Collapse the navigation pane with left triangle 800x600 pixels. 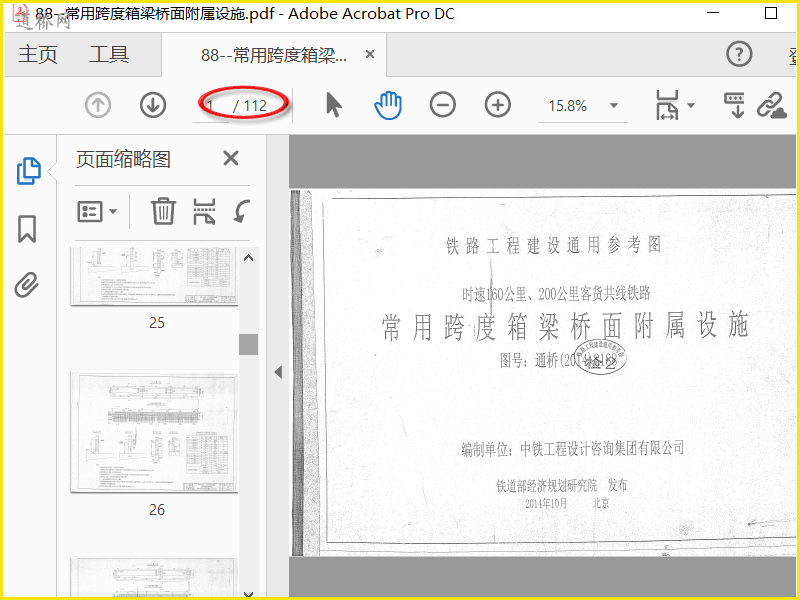click(278, 372)
